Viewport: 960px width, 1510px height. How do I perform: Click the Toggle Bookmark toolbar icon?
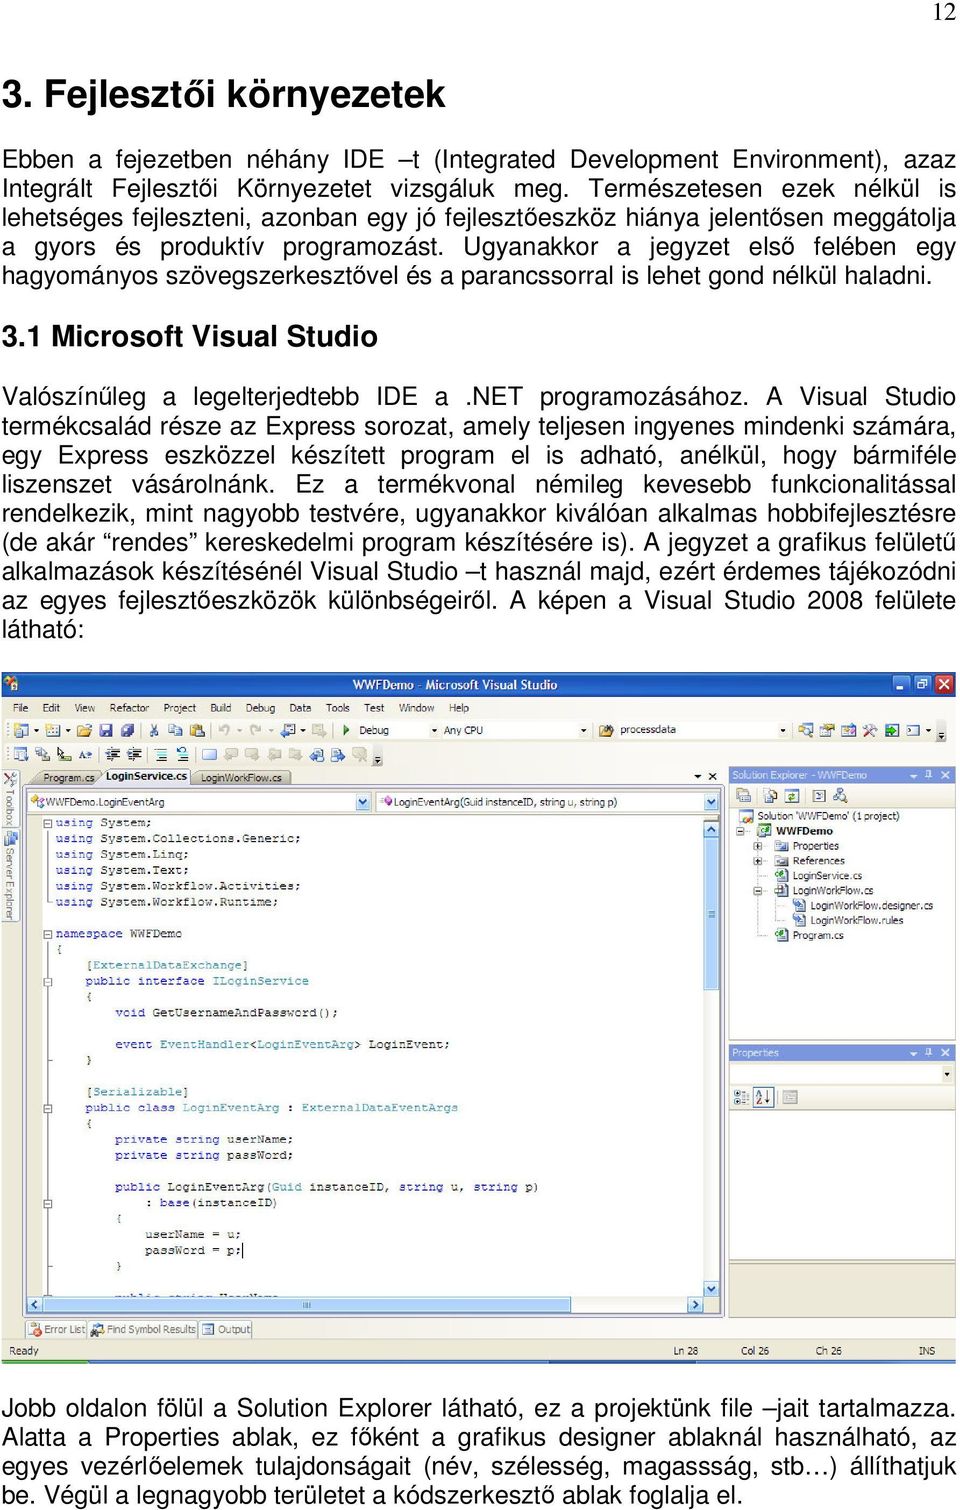[210, 754]
